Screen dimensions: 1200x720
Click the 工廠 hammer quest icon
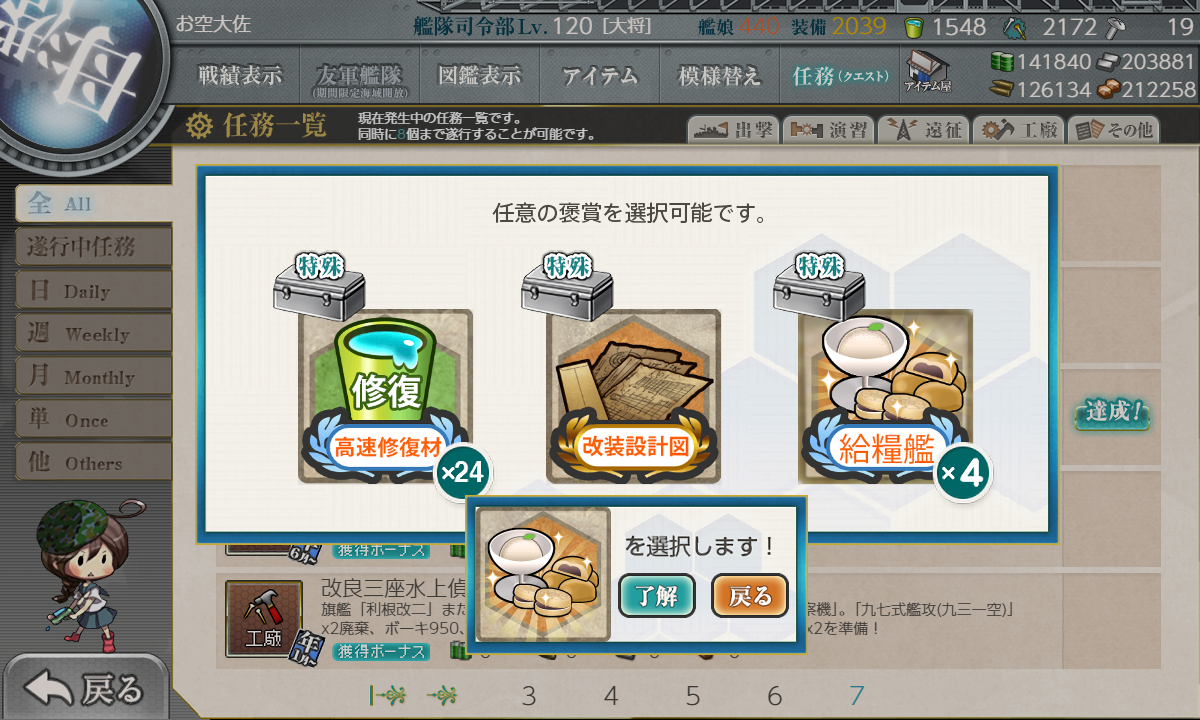[263, 619]
